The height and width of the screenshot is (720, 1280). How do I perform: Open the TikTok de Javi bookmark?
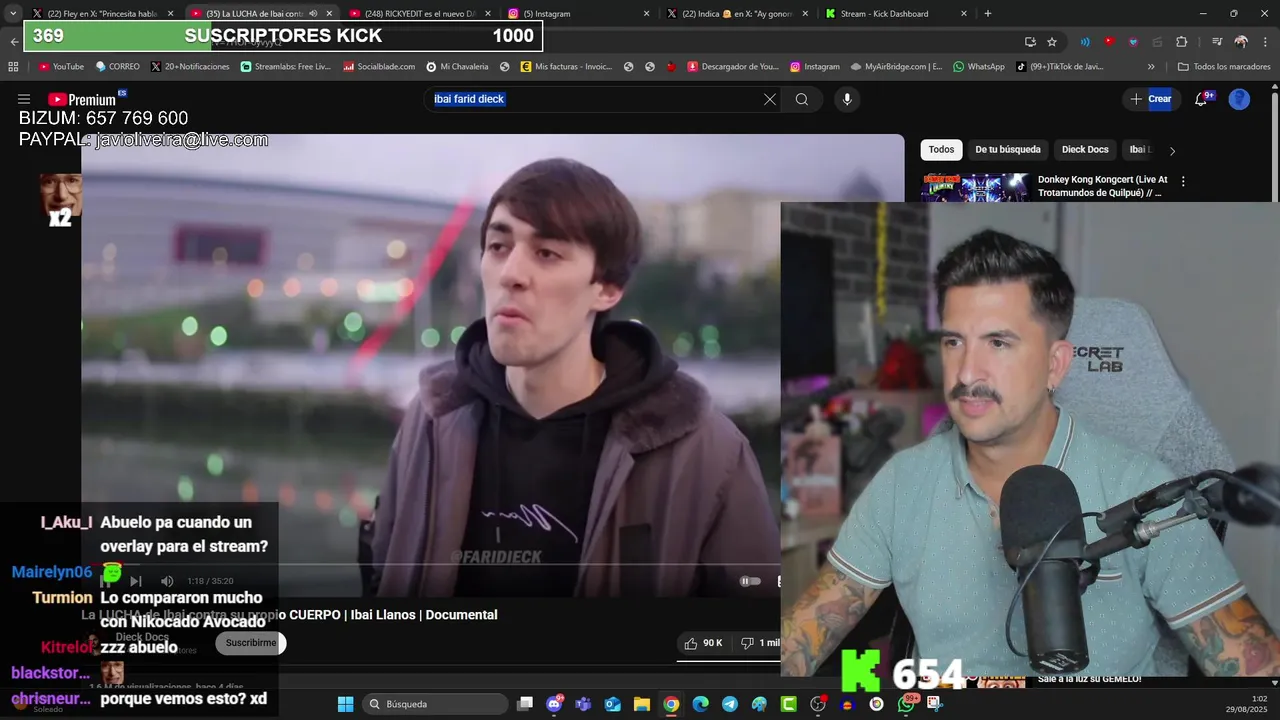[x=1060, y=67]
